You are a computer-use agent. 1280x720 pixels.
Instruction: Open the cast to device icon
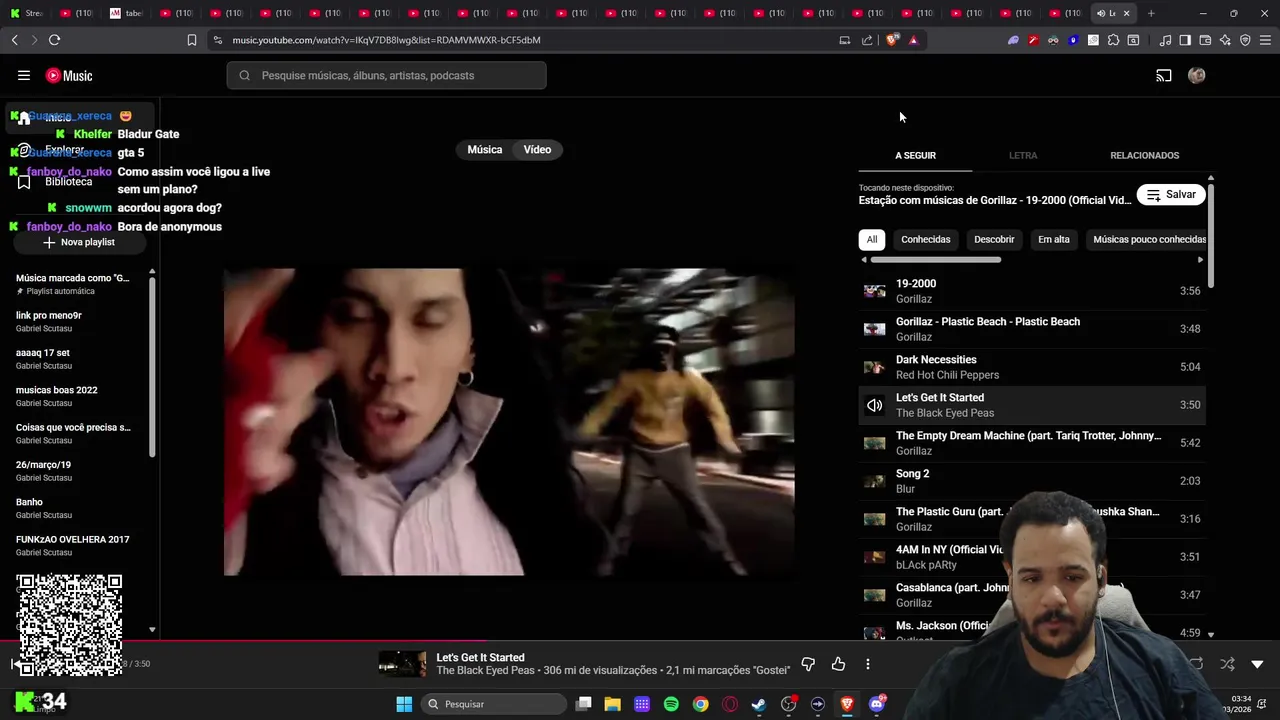(x=1164, y=75)
